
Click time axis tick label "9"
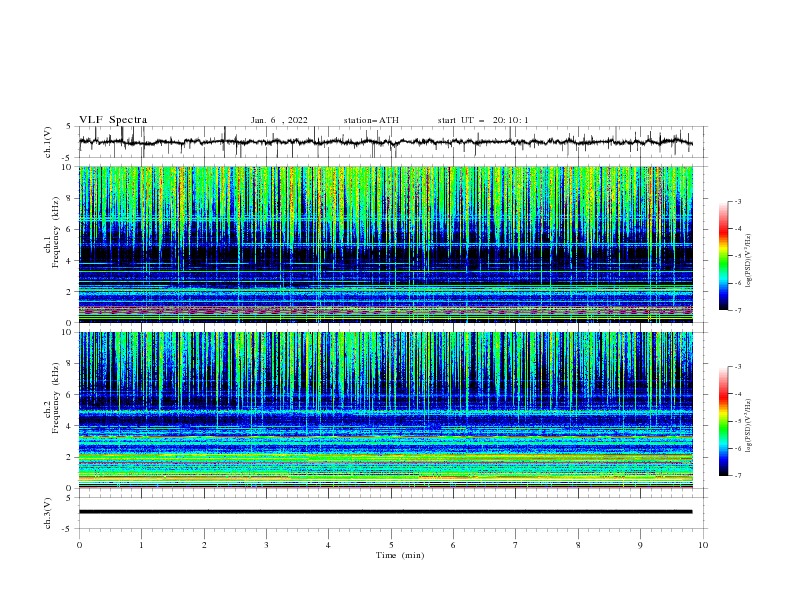pyautogui.click(x=640, y=545)
